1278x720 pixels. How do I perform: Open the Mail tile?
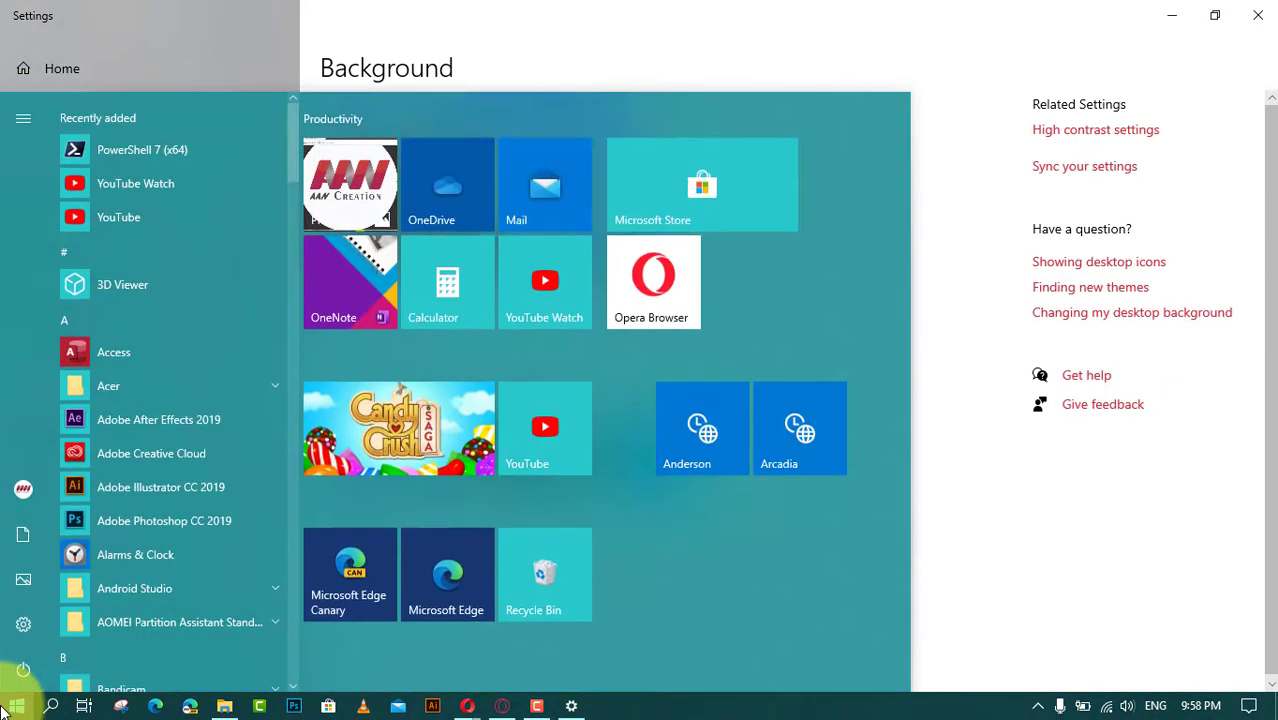click(545, 185)
